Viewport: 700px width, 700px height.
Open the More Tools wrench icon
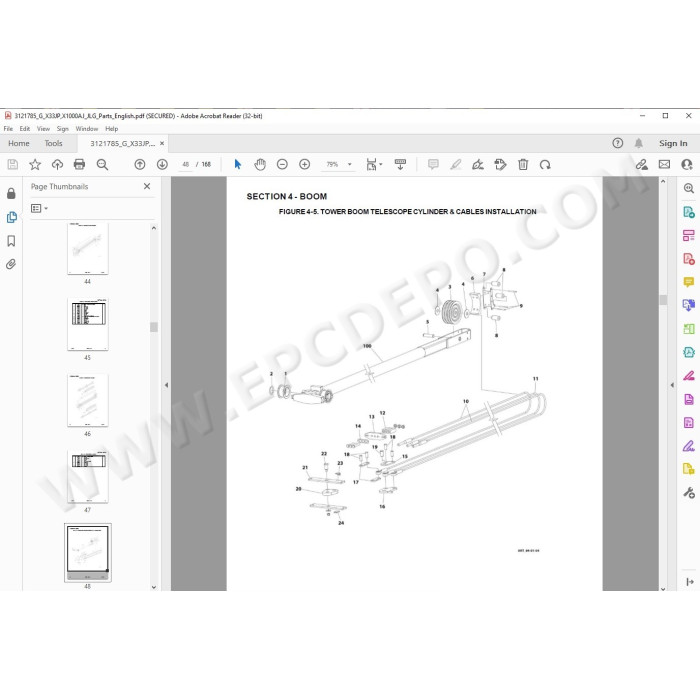[688, 492]
